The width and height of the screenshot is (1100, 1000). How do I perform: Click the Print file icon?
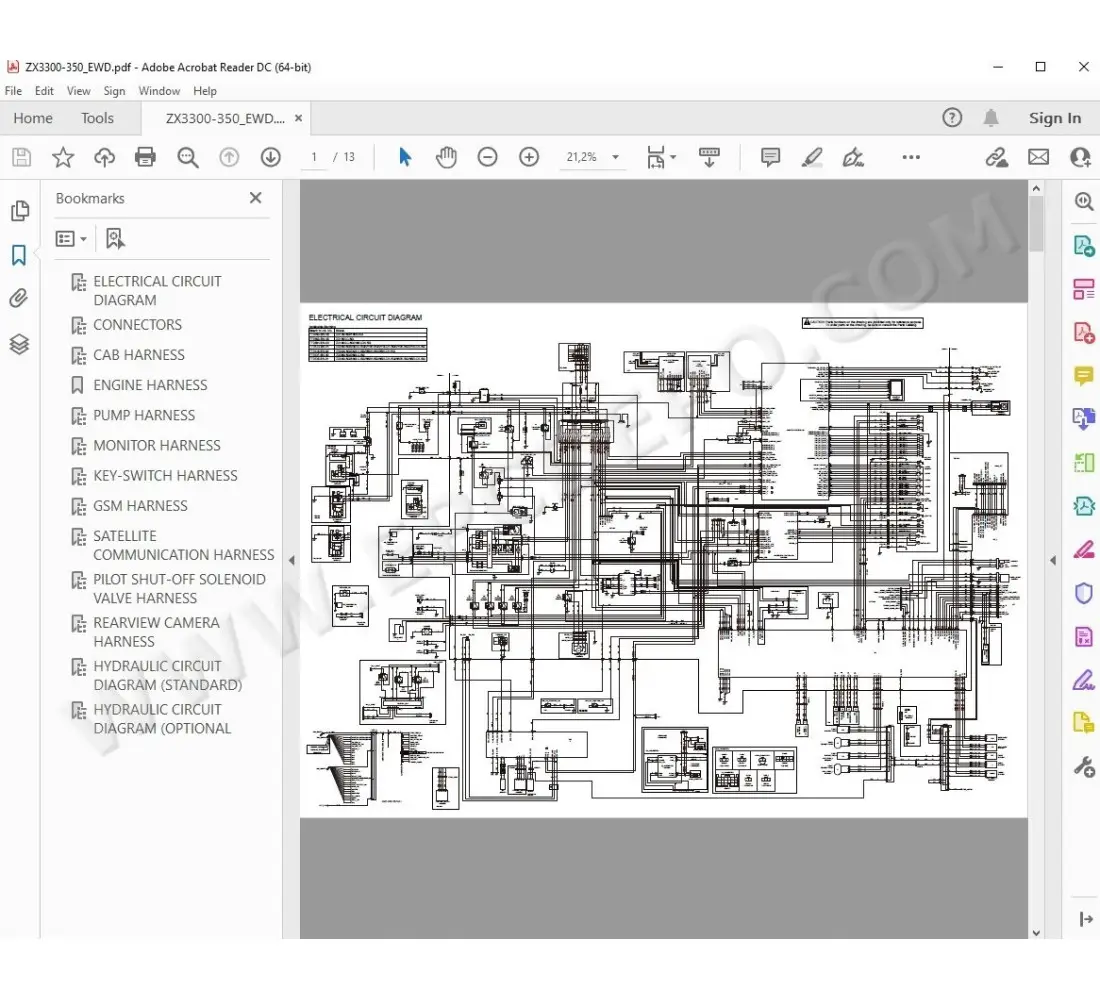pyautogui.click(x=145, y=157)
